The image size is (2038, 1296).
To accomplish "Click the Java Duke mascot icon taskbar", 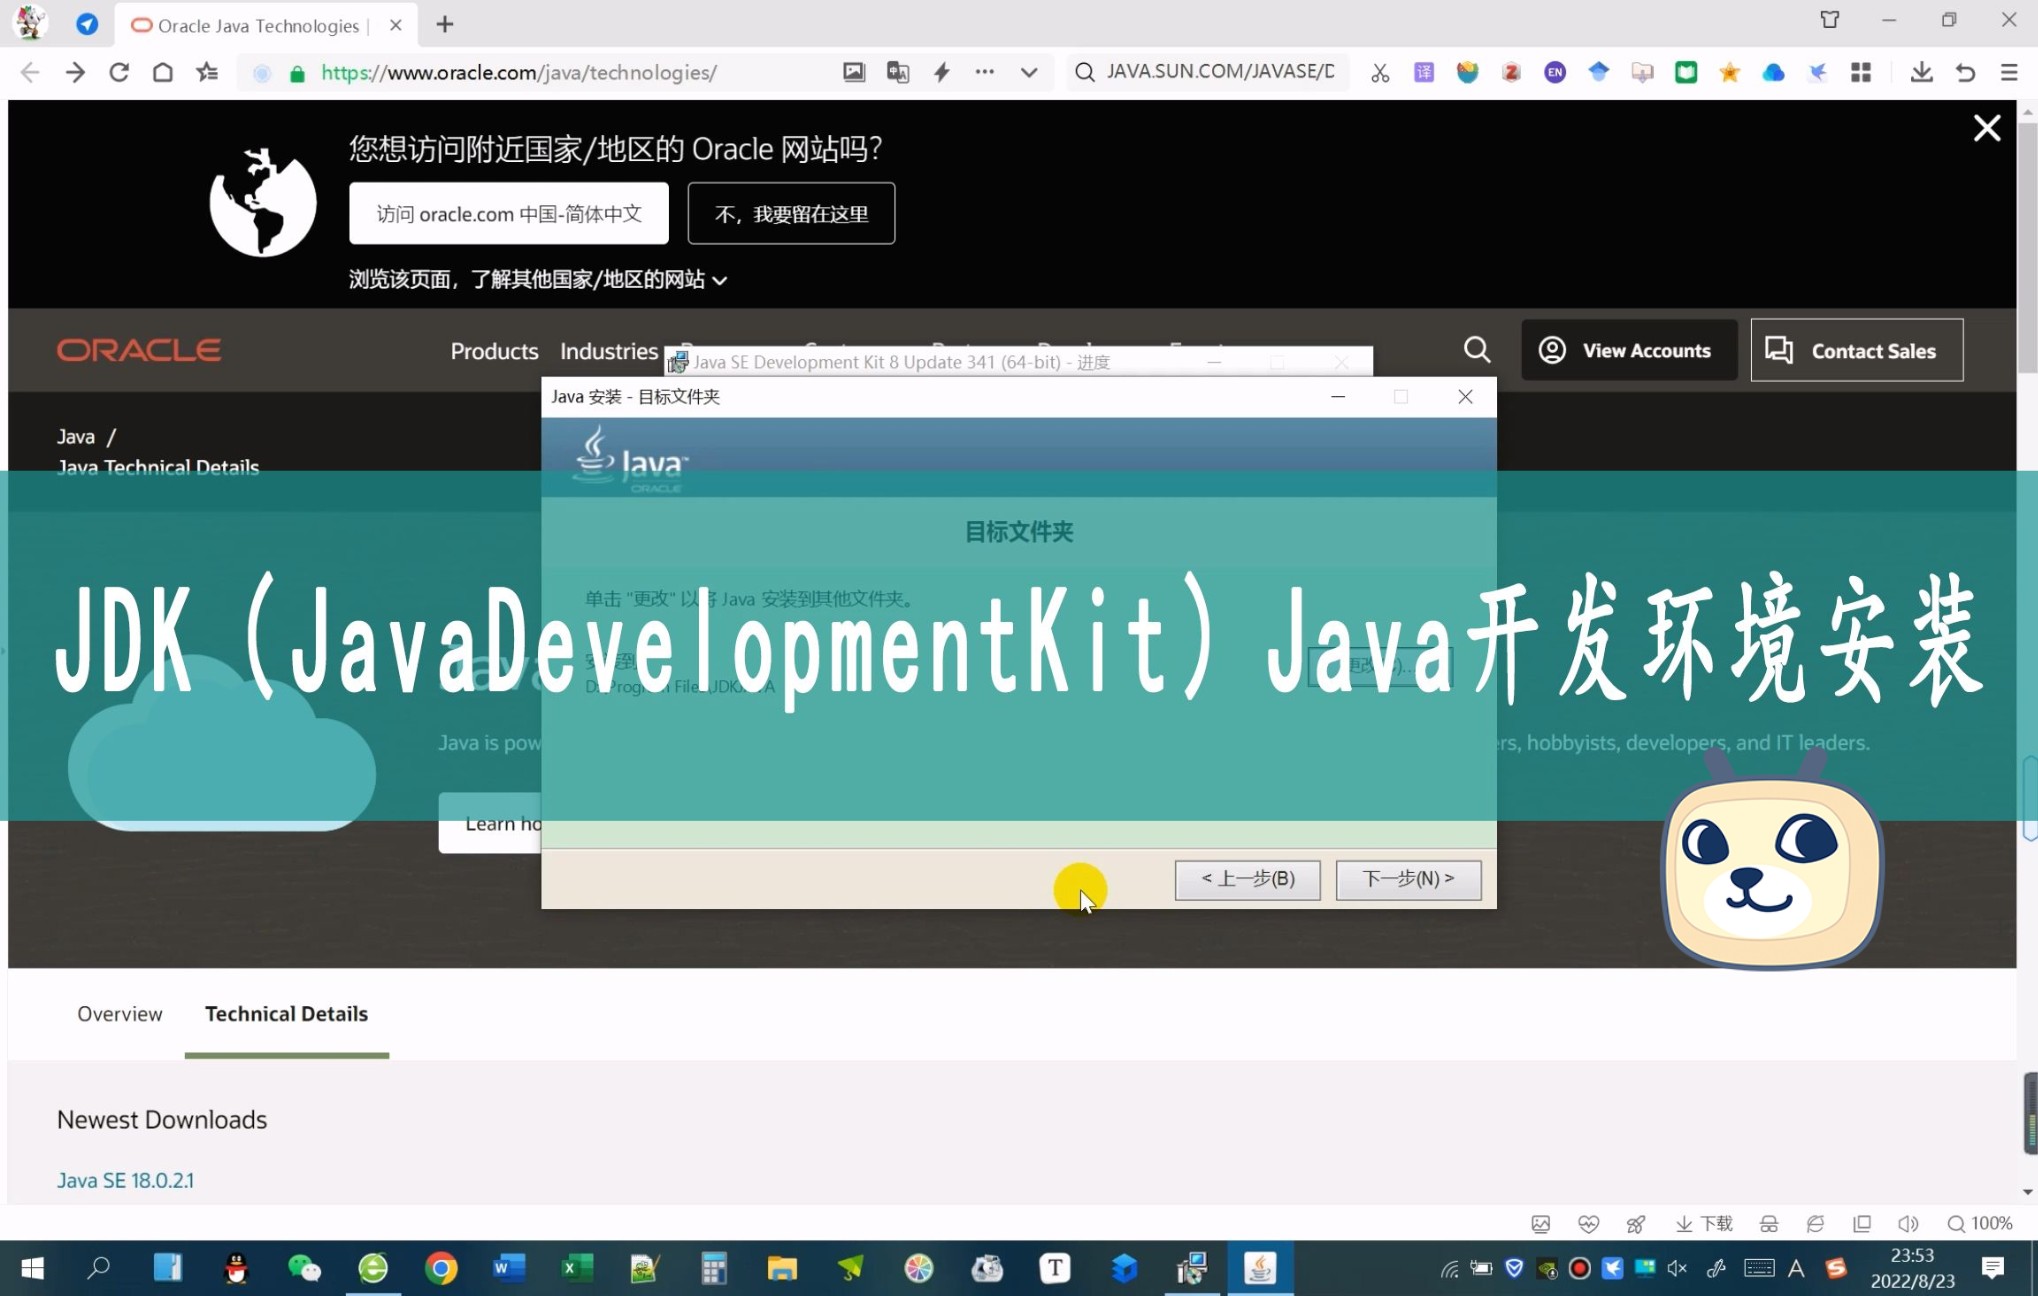I will pyautogui.click(x=1261, y=1268).
